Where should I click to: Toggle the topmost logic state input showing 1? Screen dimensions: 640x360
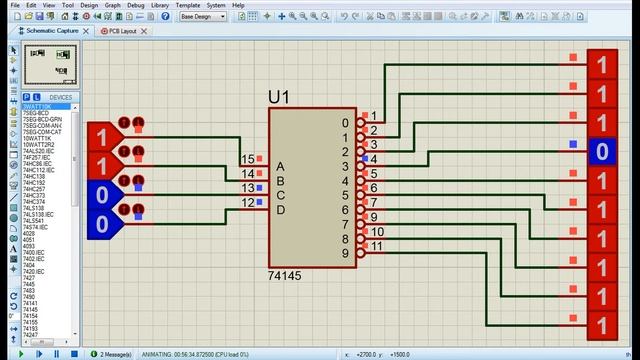(x=105, y=138)
